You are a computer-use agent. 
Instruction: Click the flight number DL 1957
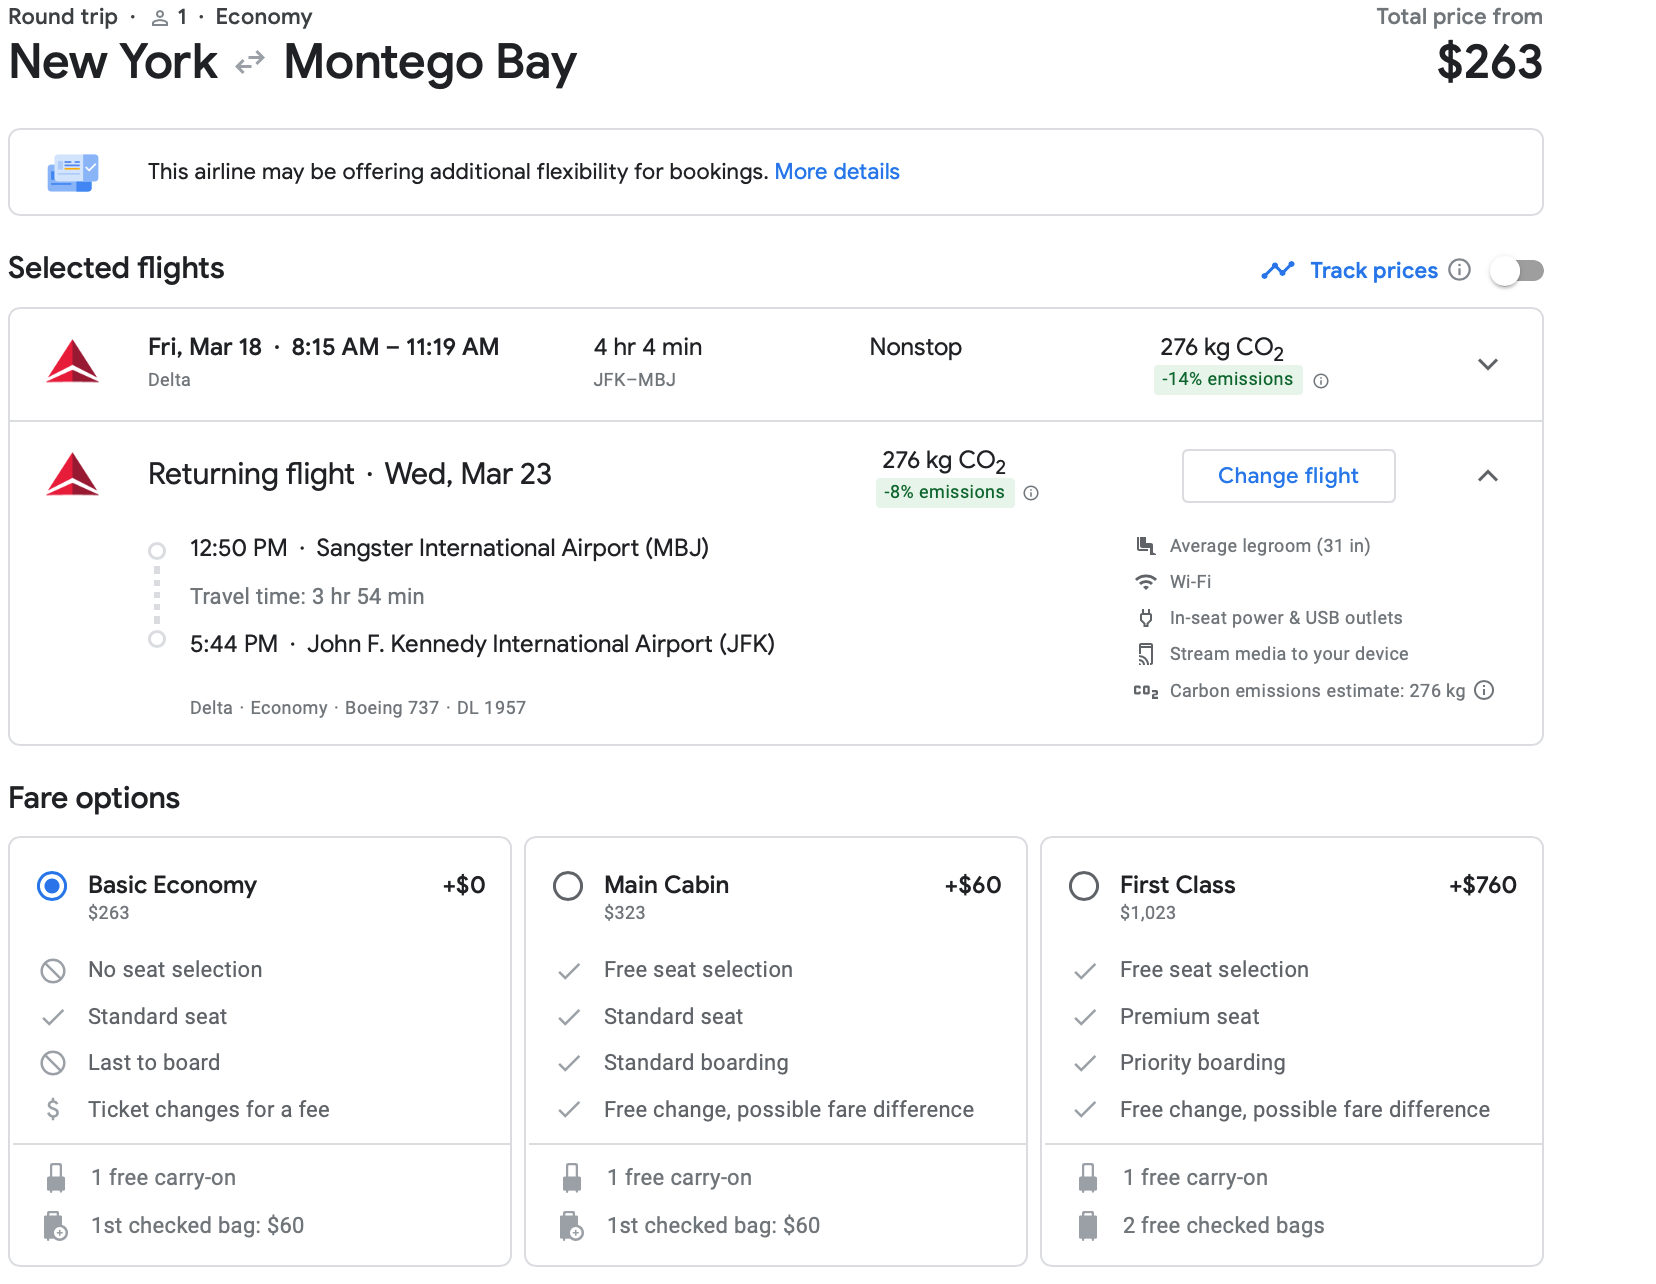click(x=491, y=708)
